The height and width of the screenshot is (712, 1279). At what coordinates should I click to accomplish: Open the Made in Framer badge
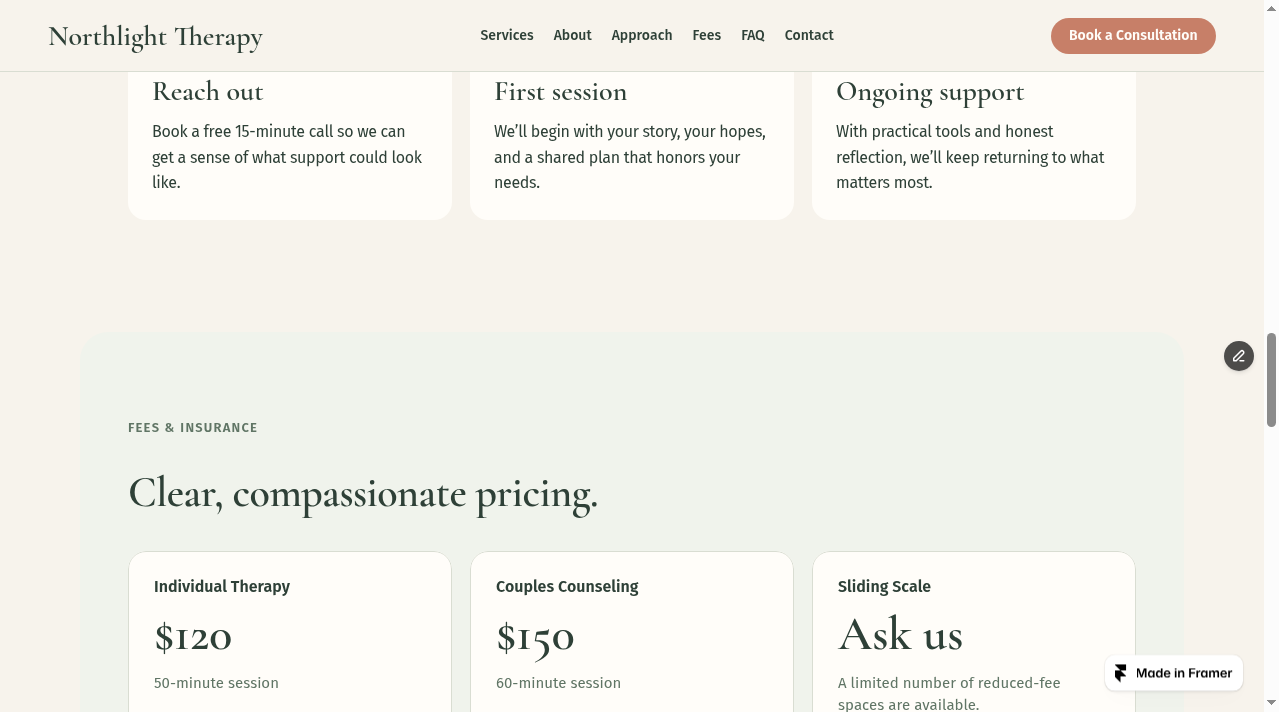1174,673
